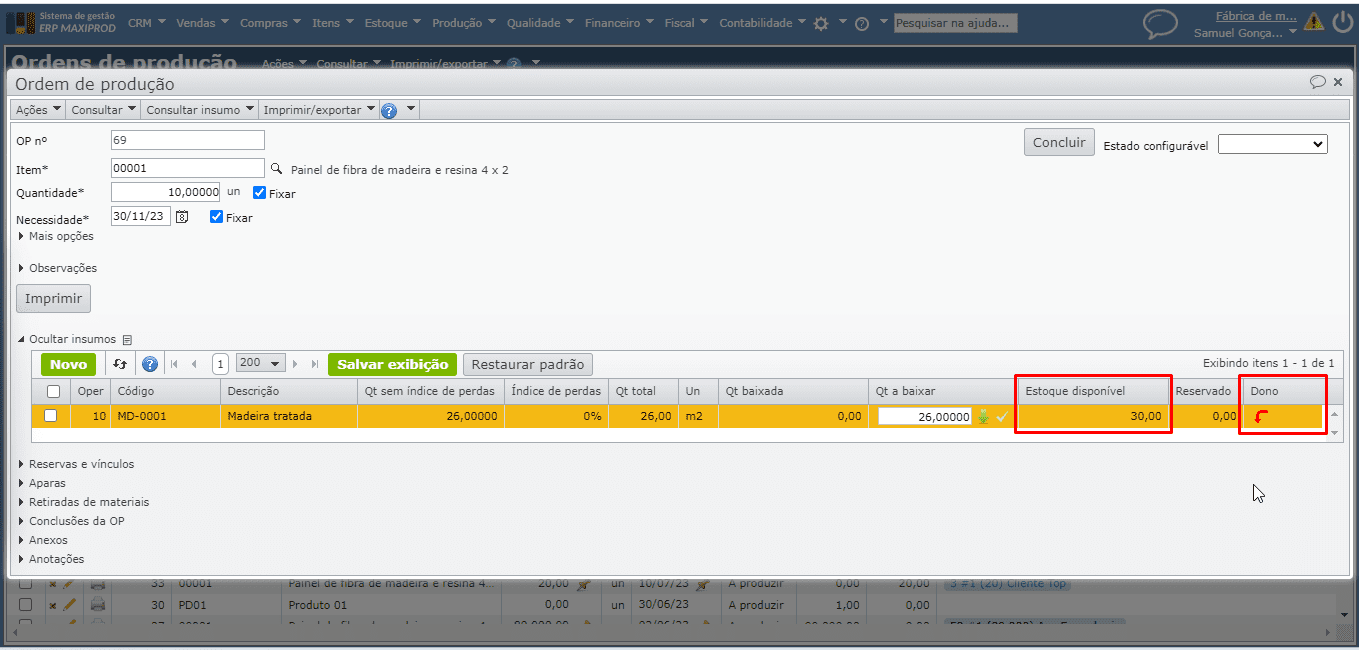Screen dimensions: 1359x650
Task: Click the magnifier next to Item field
Action: (277, 168)
